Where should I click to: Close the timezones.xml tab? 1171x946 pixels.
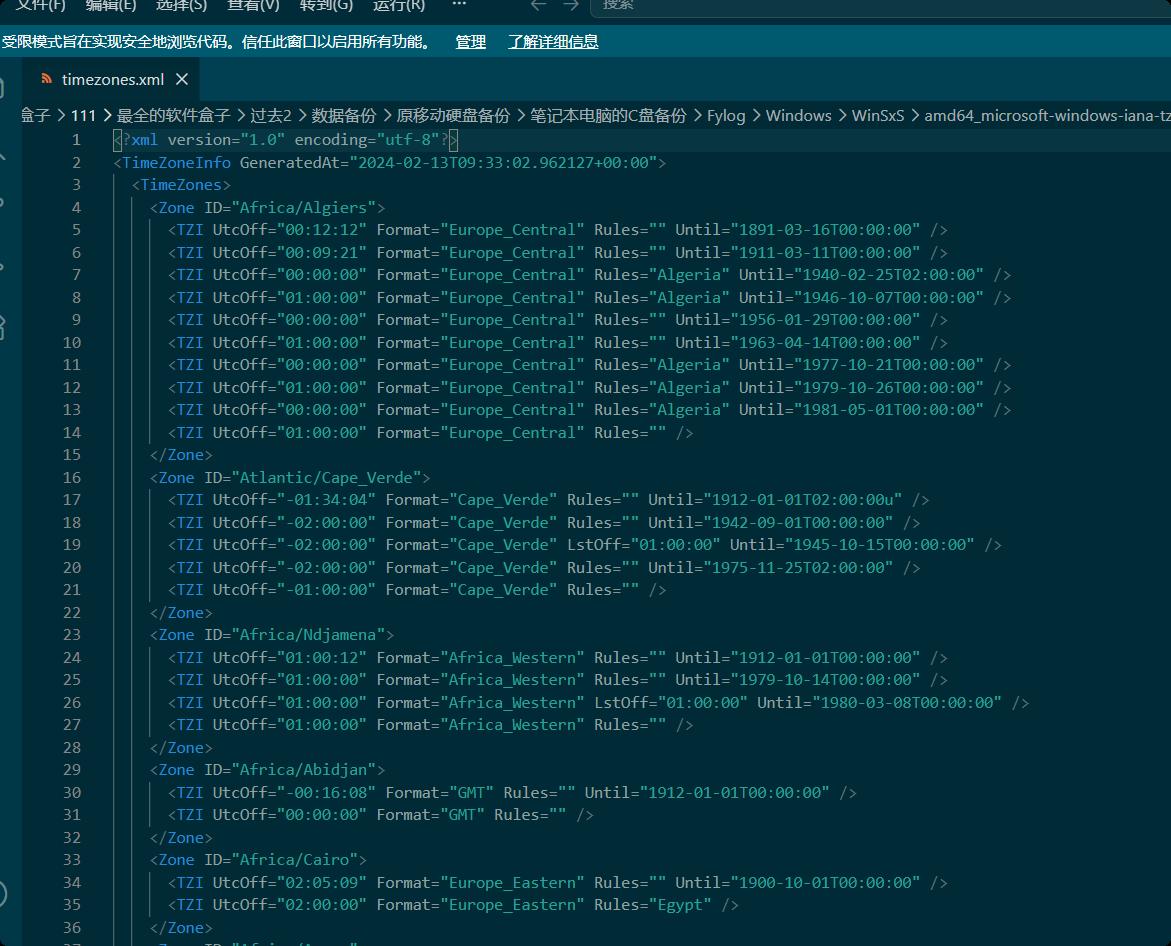tap(181, 79)
